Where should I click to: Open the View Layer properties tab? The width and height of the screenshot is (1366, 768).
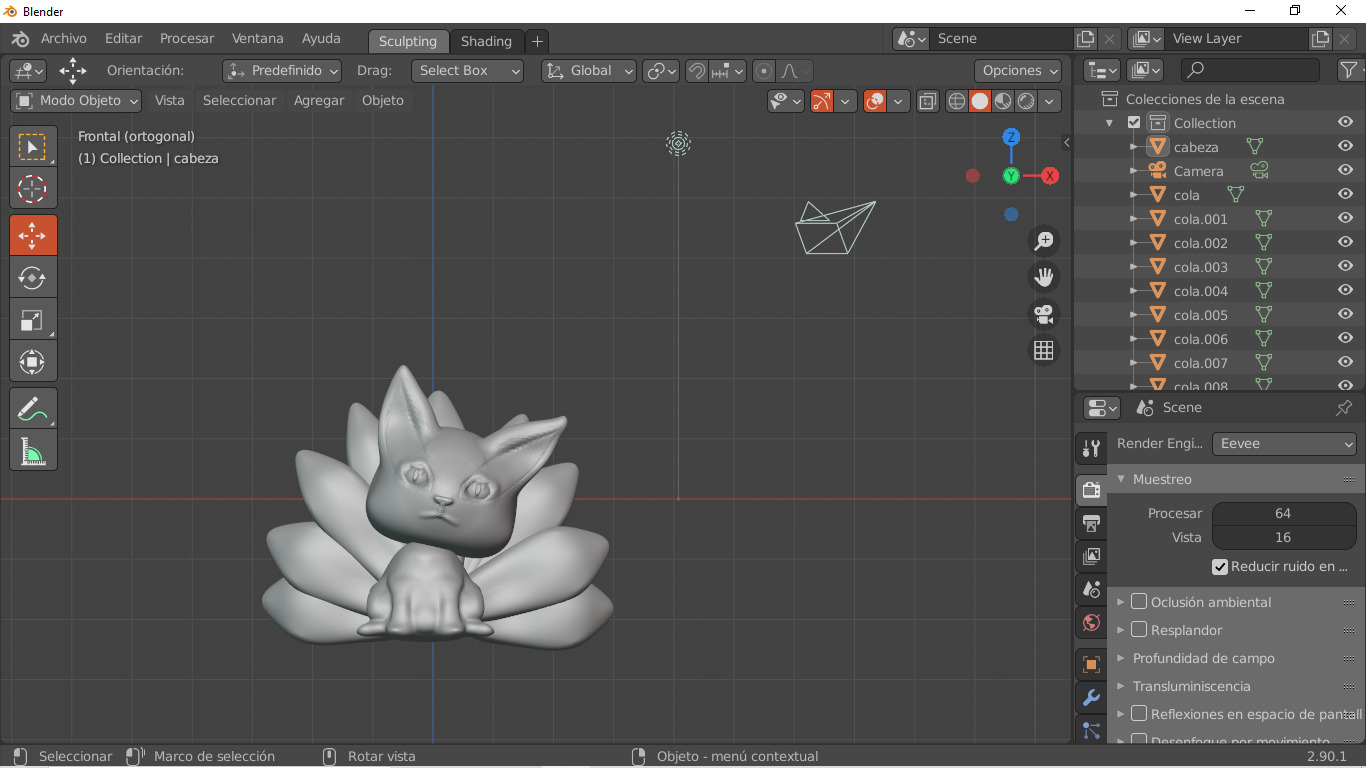point(1091,556)
